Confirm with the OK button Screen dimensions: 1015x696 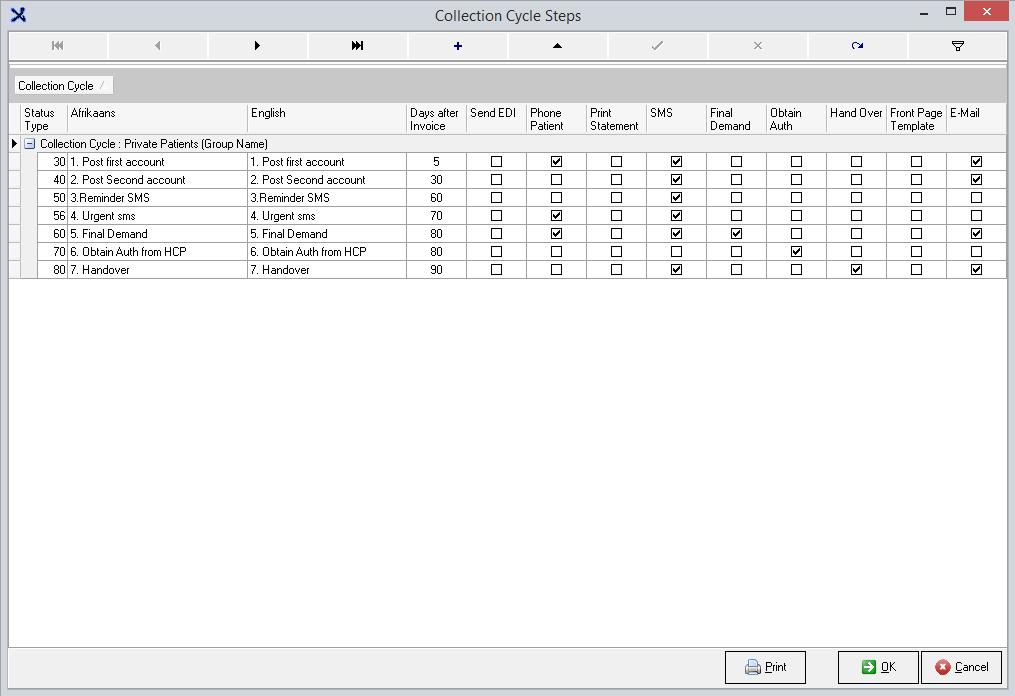click(878, 667)
